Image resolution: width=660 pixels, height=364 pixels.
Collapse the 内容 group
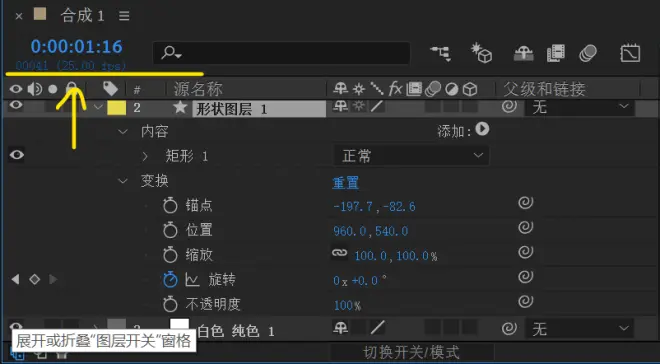123,132
